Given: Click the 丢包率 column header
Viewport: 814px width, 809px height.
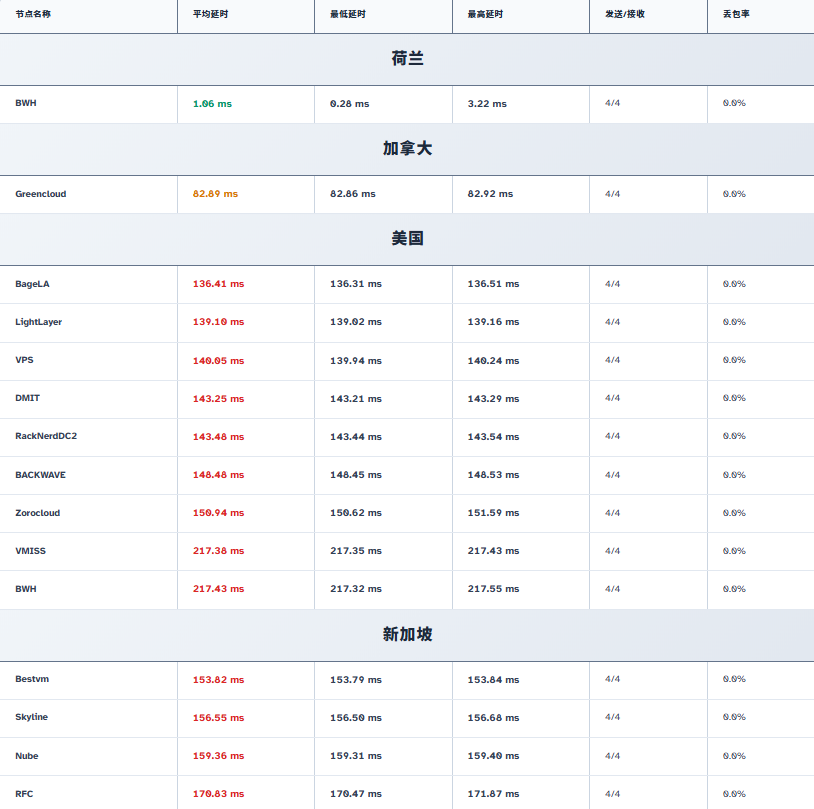Looking at the screenshot, I should click(736, 14).
